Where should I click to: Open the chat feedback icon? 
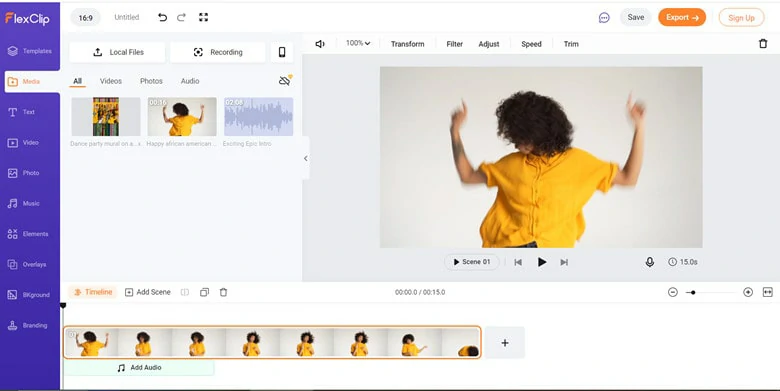604,18
